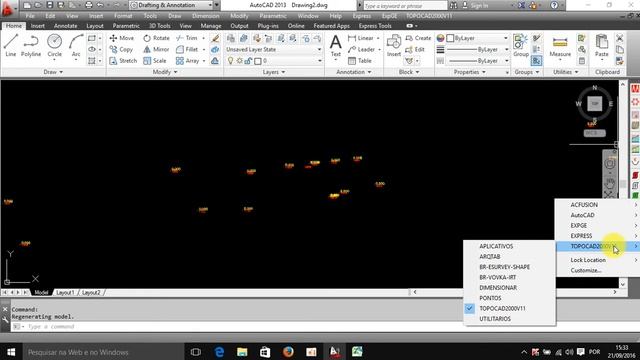
Task: Add a Linear dimension
Action: 361,38
